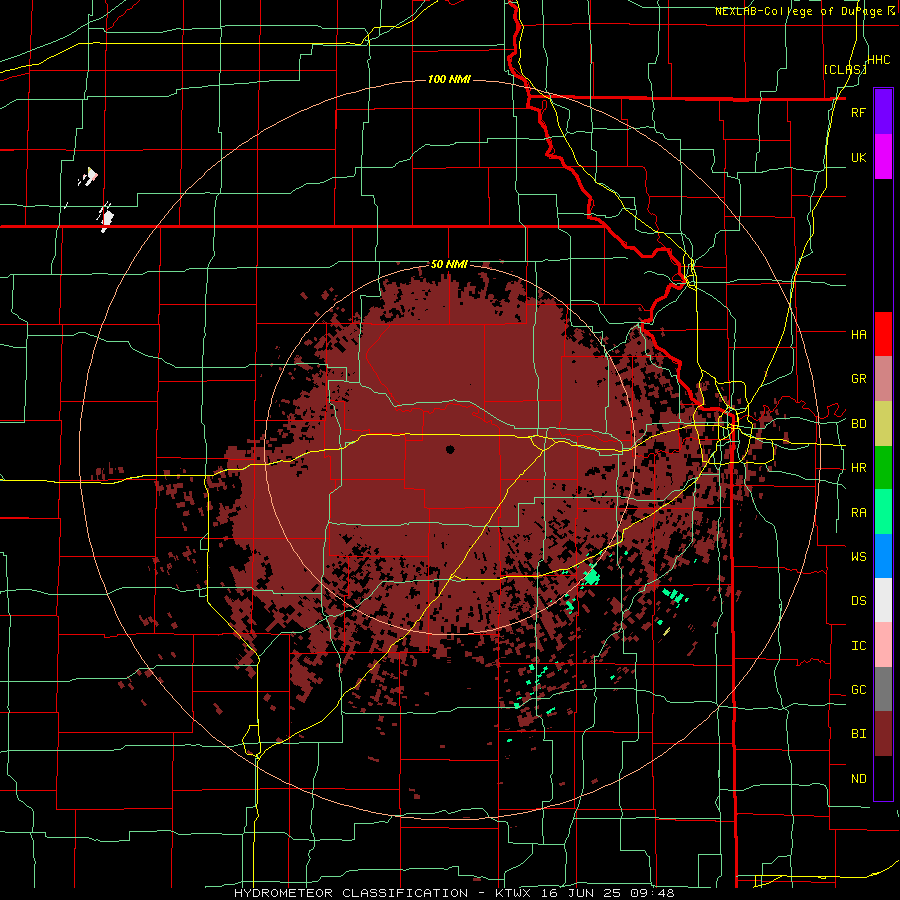Click the HHC product label
Image resolution: width=900 pixels, height=900 pixels.
(x=879, y=60)
